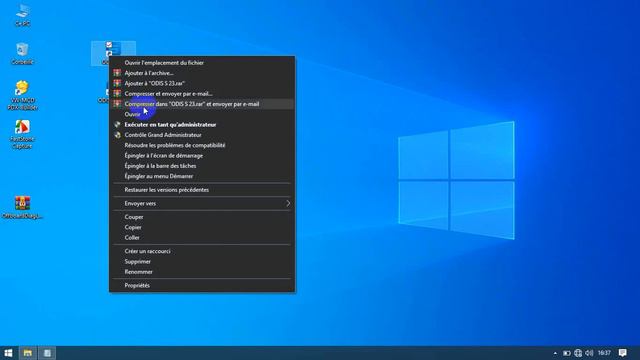Open the volume speaker tray icon

click(589, 353)
